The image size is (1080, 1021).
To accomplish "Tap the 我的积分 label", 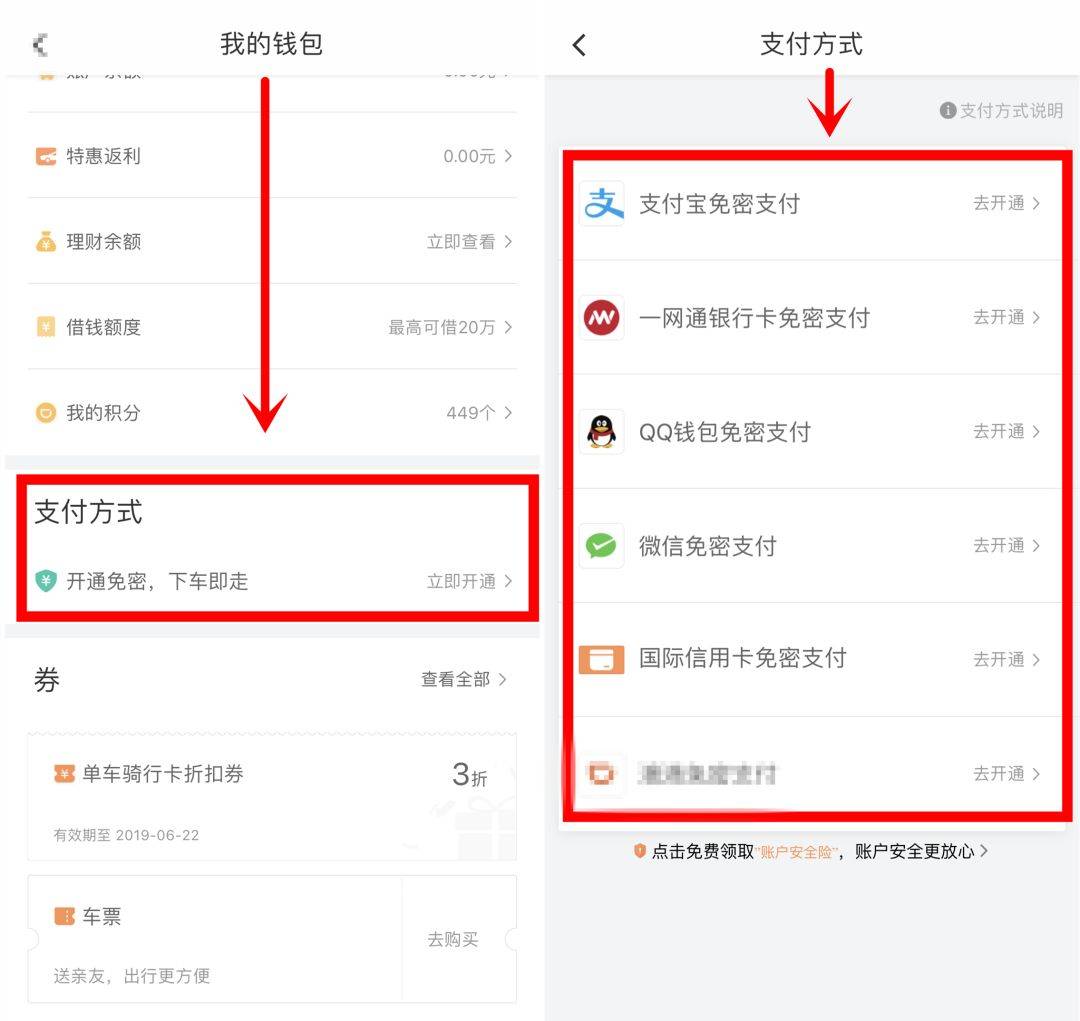I will [x=103, y=413].
